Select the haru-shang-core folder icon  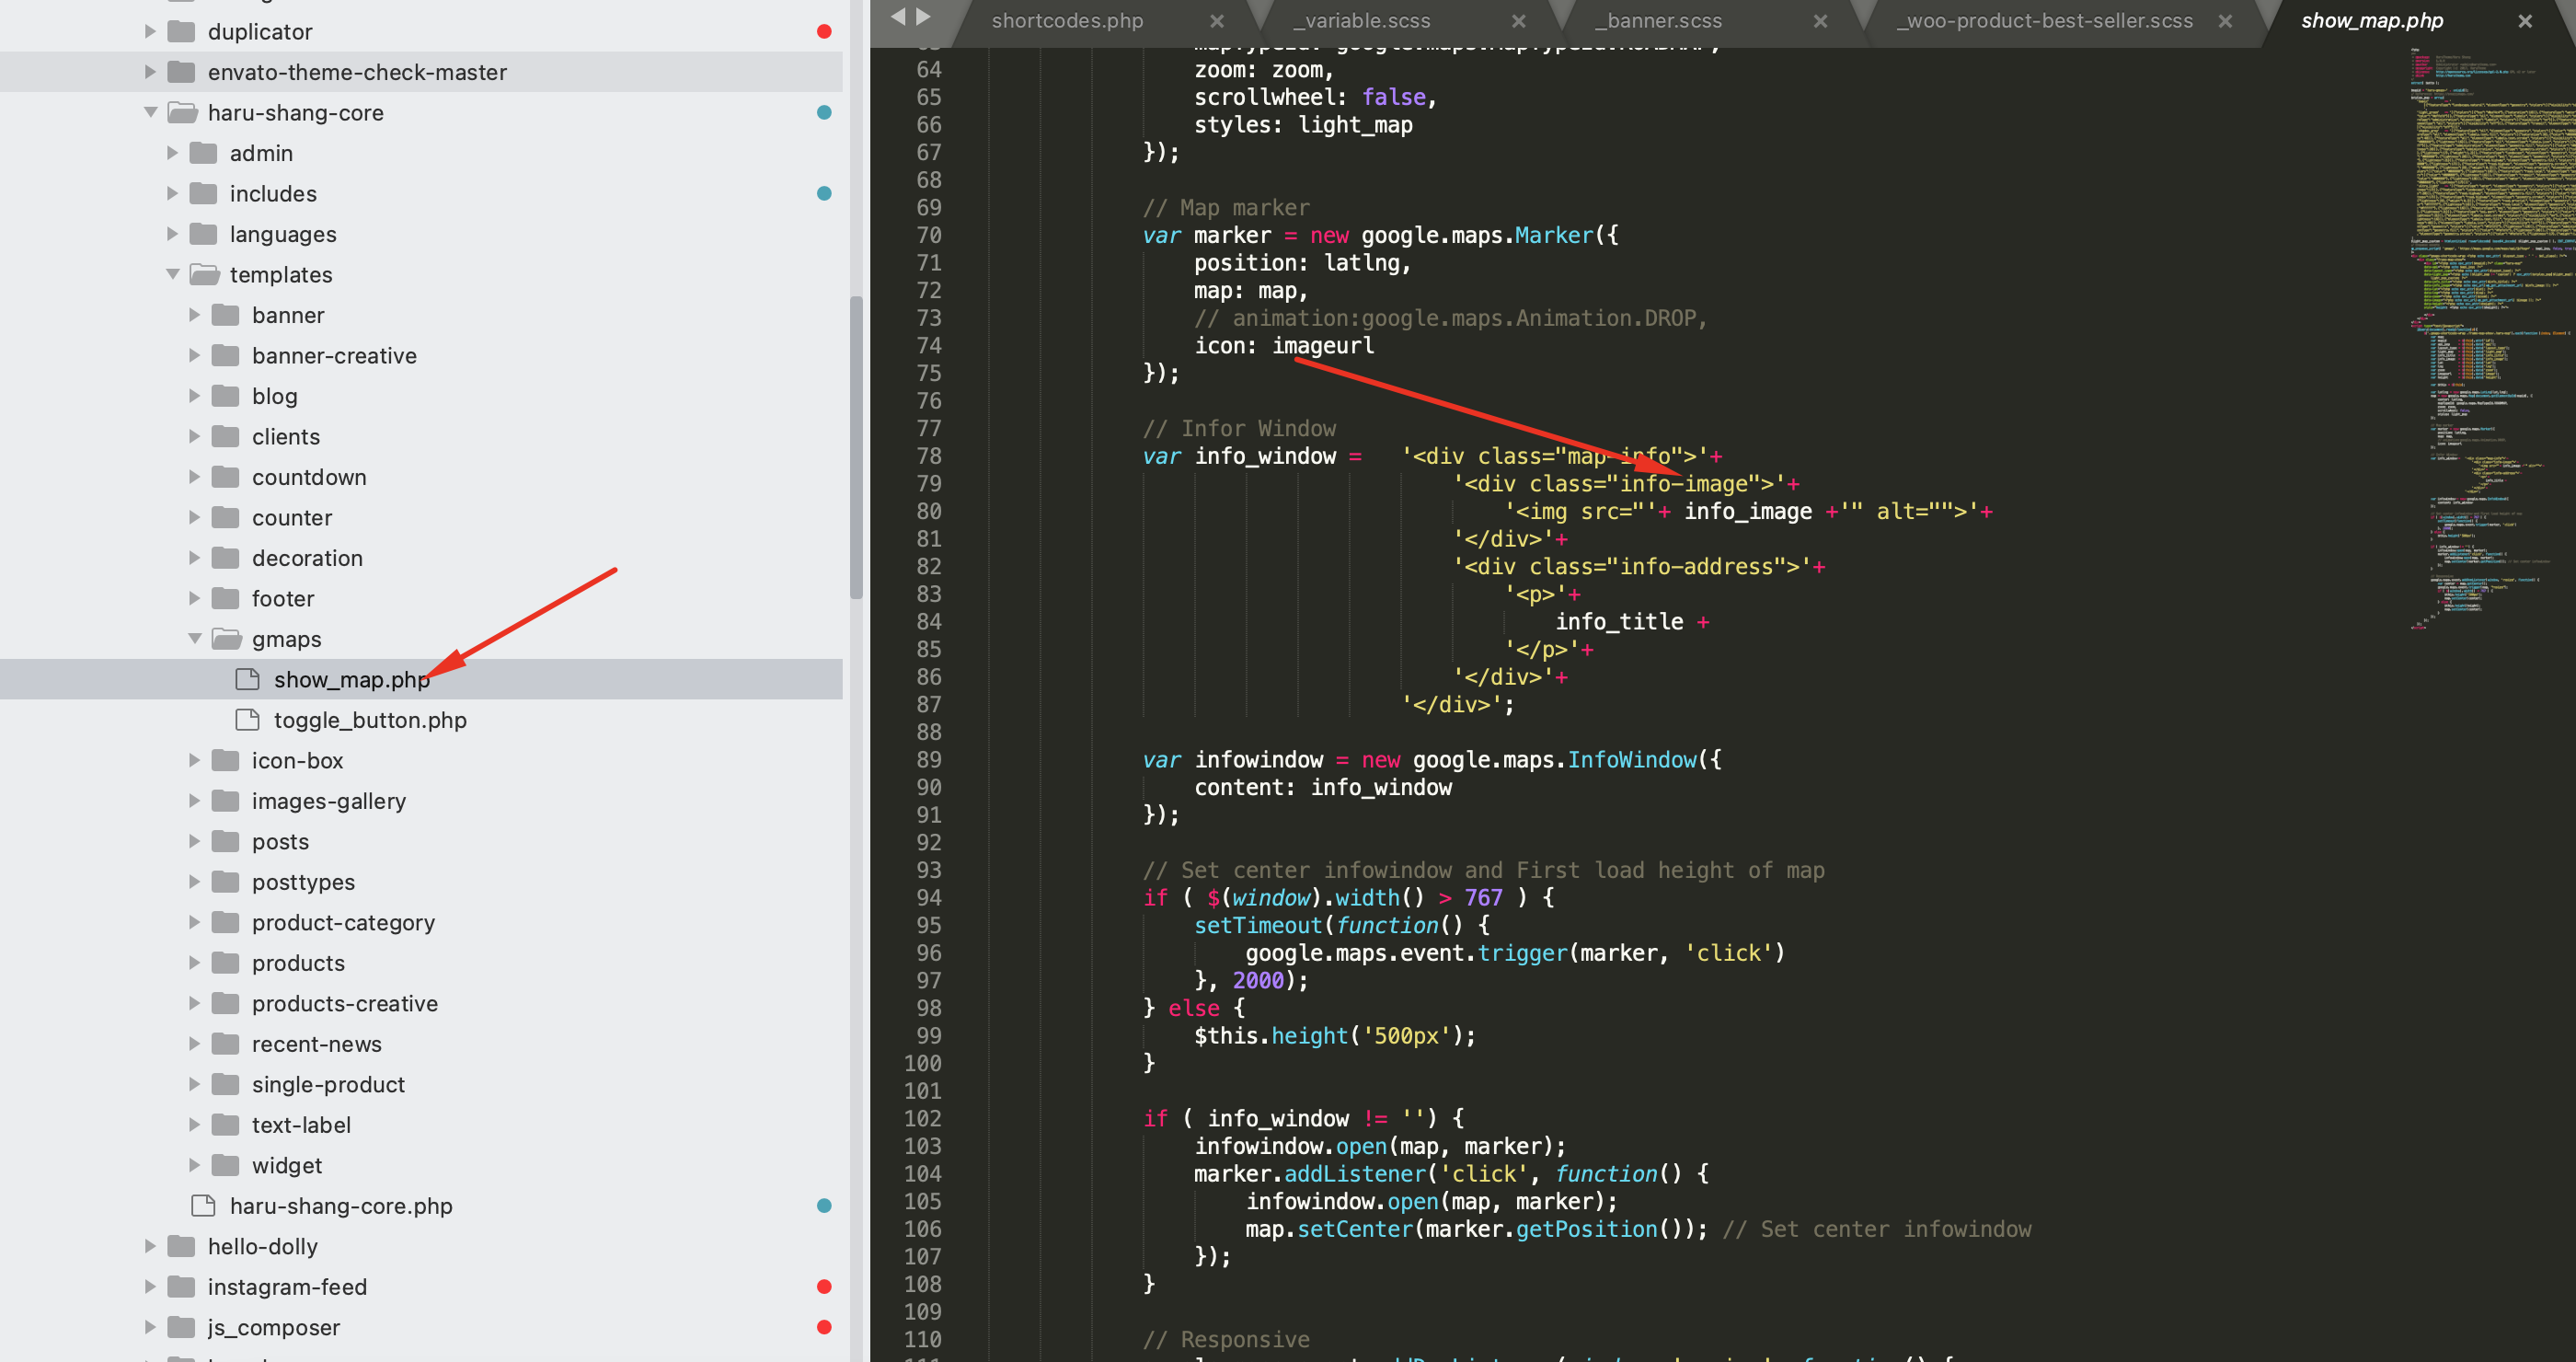tap(182, 112)
